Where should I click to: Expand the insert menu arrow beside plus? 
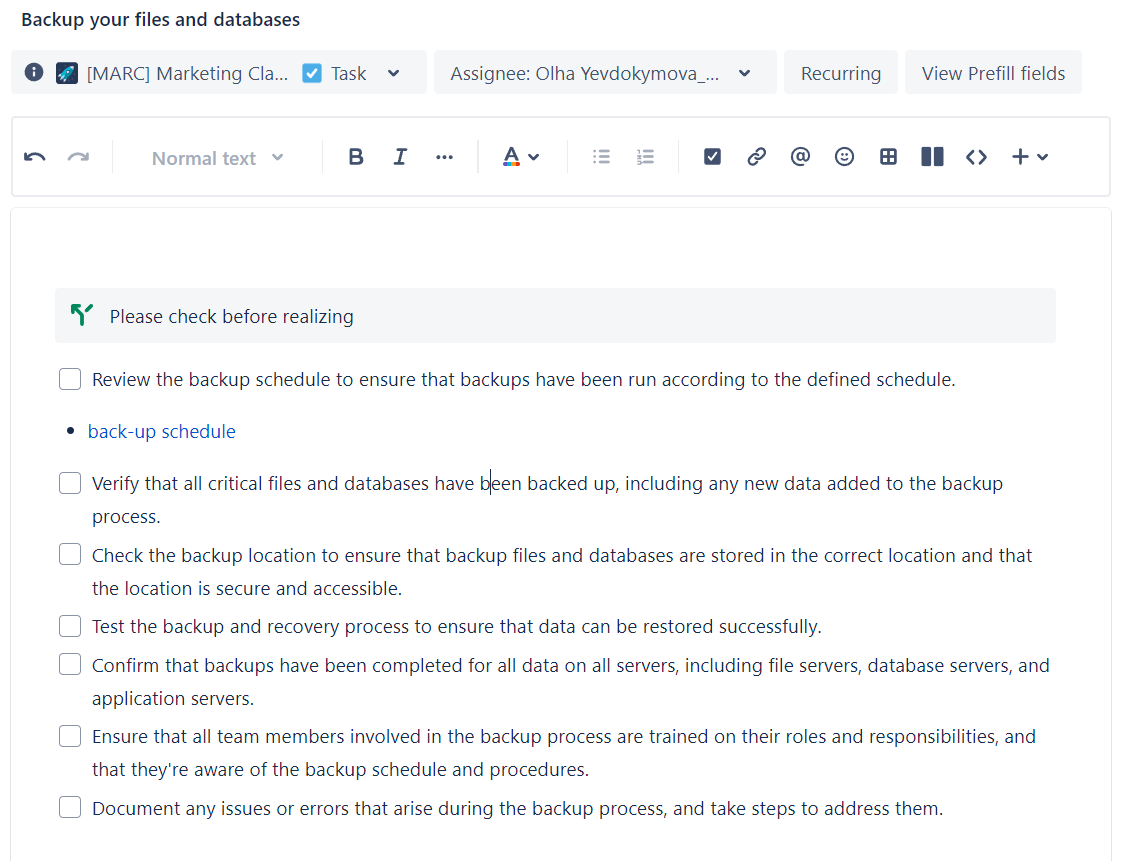tap(1042, 157)
